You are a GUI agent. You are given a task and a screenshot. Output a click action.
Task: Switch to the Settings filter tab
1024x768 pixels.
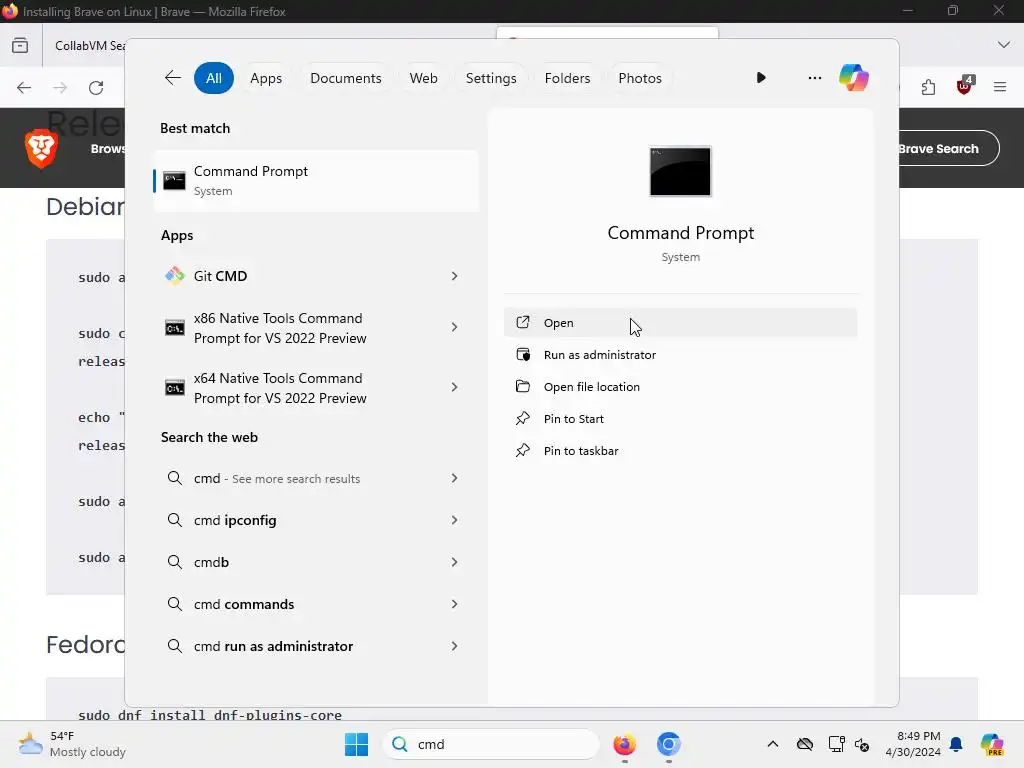point(490,78)
